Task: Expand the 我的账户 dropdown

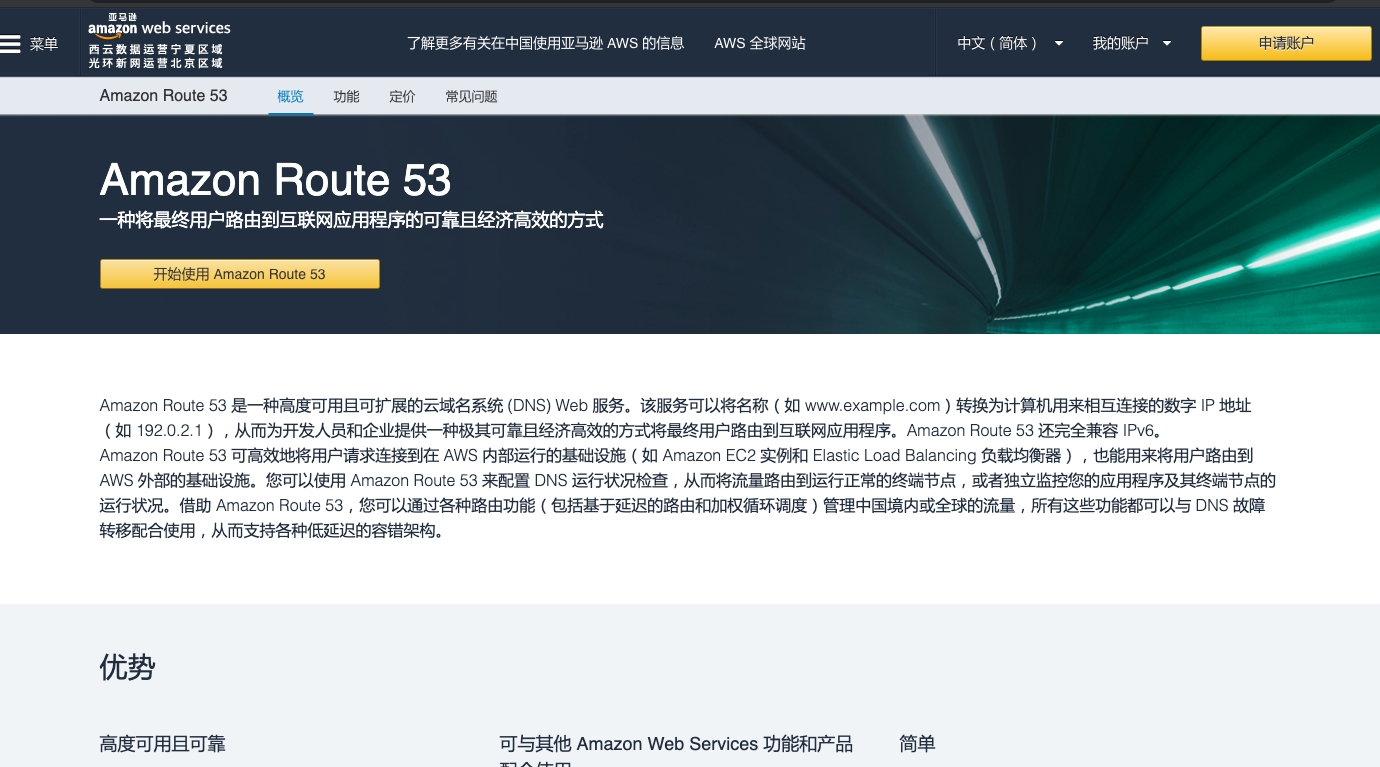Action: (1131, 43)
